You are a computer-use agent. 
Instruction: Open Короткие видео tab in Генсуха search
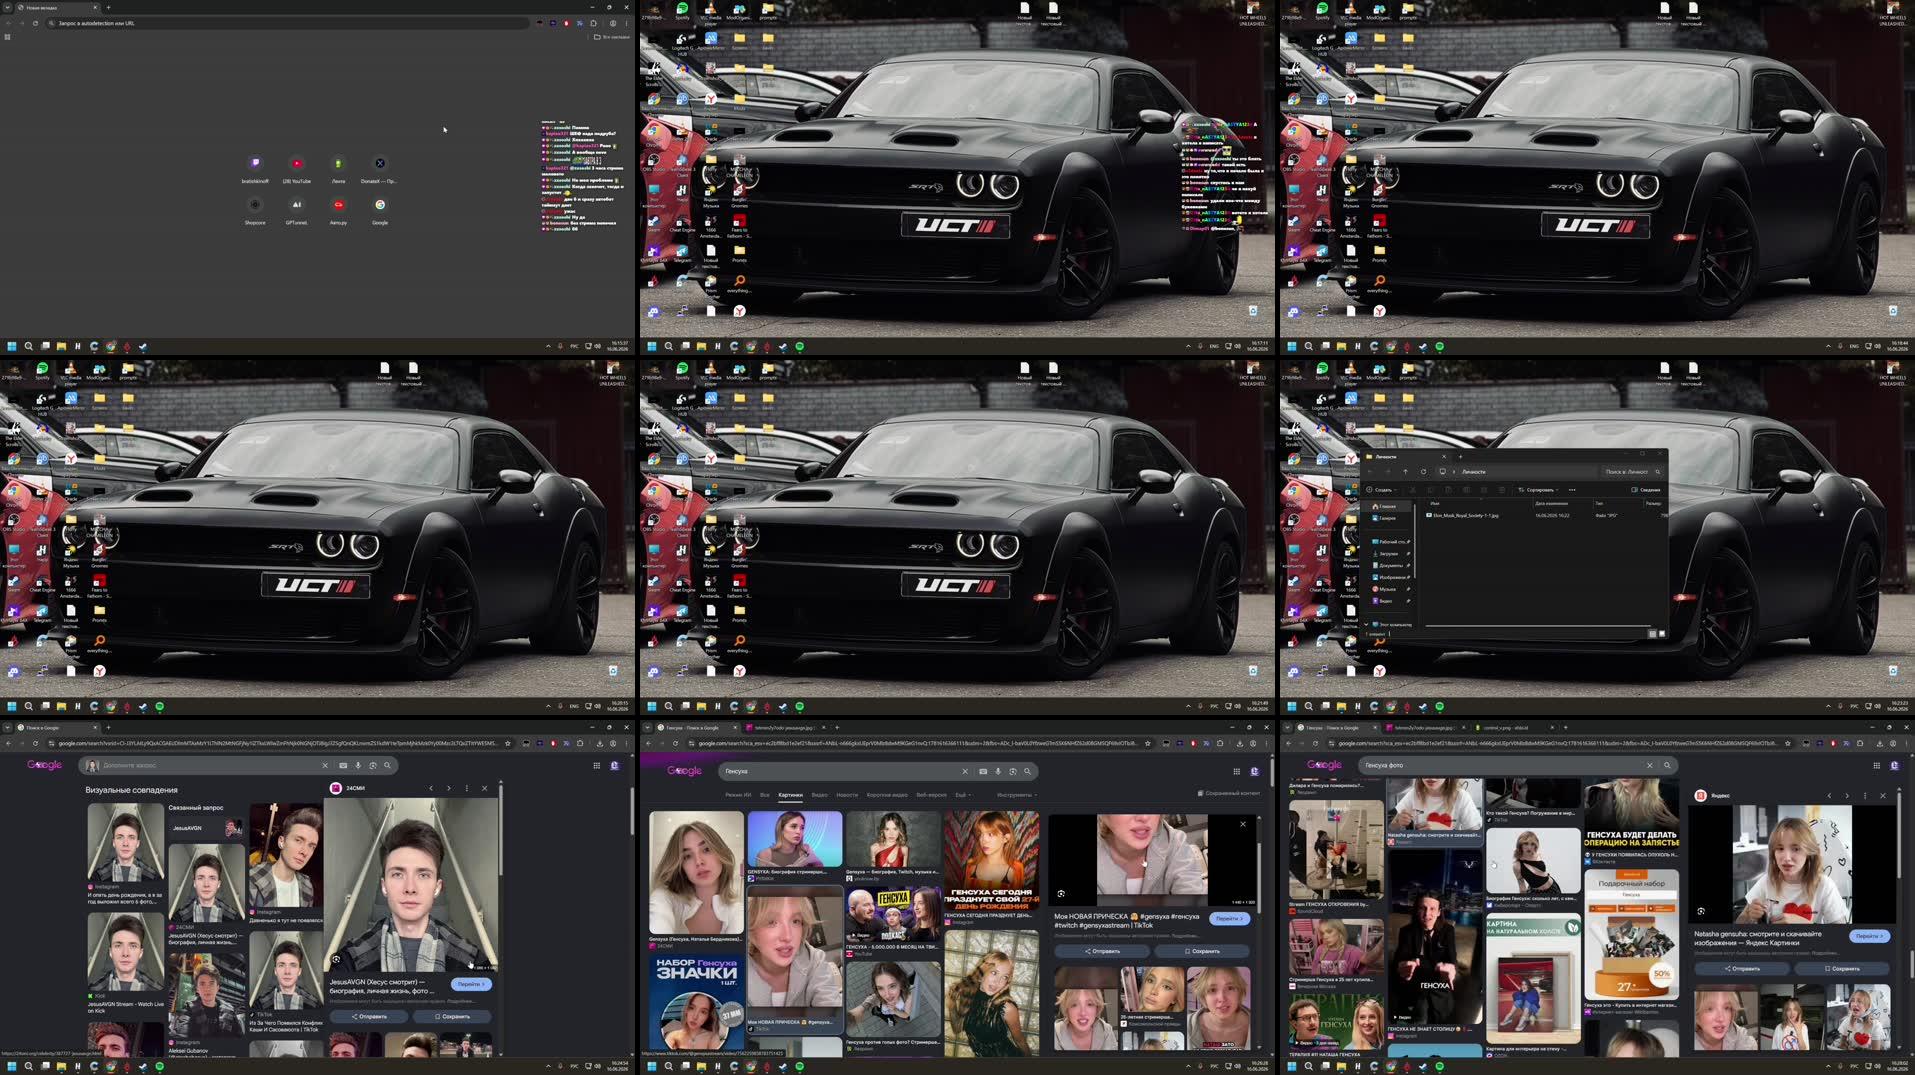click(x=888, y=795)
